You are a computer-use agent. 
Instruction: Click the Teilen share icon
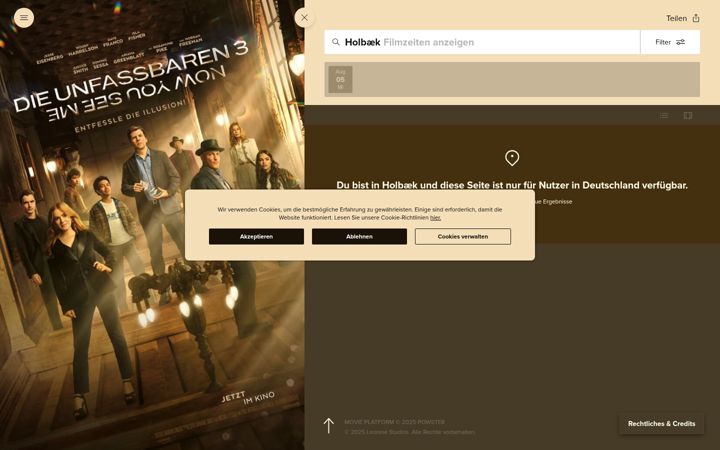(696, 18)
